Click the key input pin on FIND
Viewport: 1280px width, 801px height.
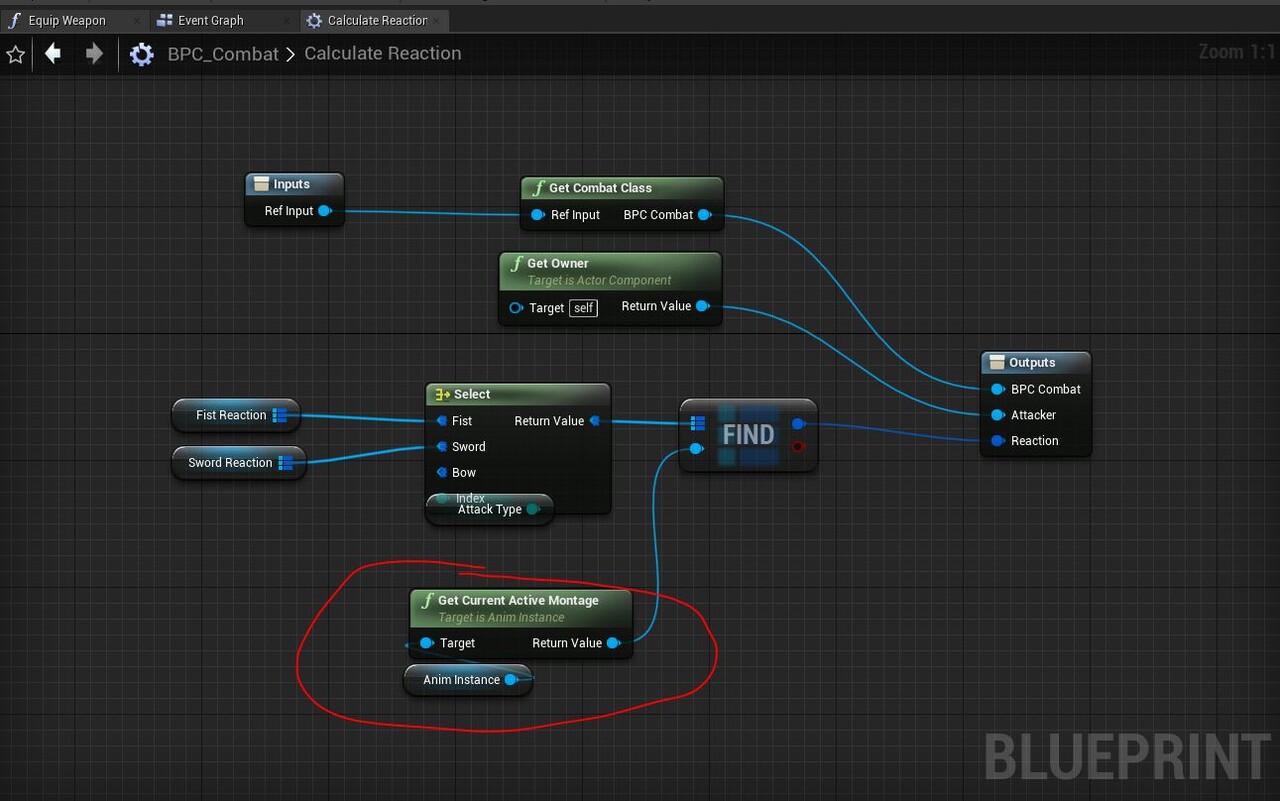(x=697, y=449)
